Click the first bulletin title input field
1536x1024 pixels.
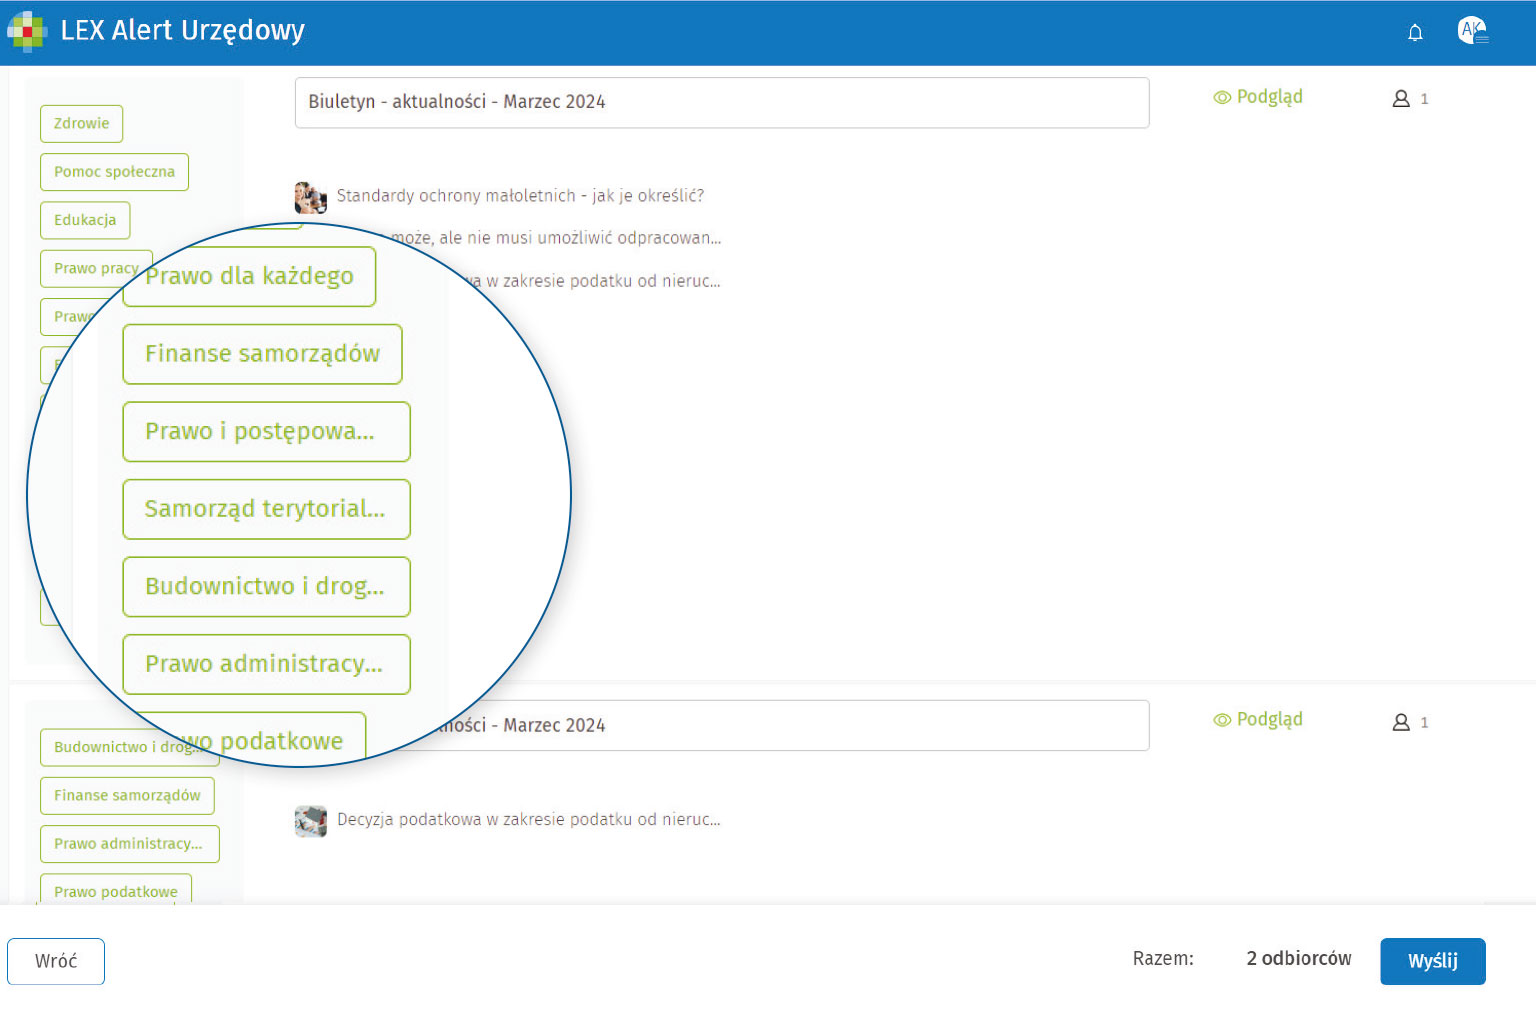tap(721, 102)
